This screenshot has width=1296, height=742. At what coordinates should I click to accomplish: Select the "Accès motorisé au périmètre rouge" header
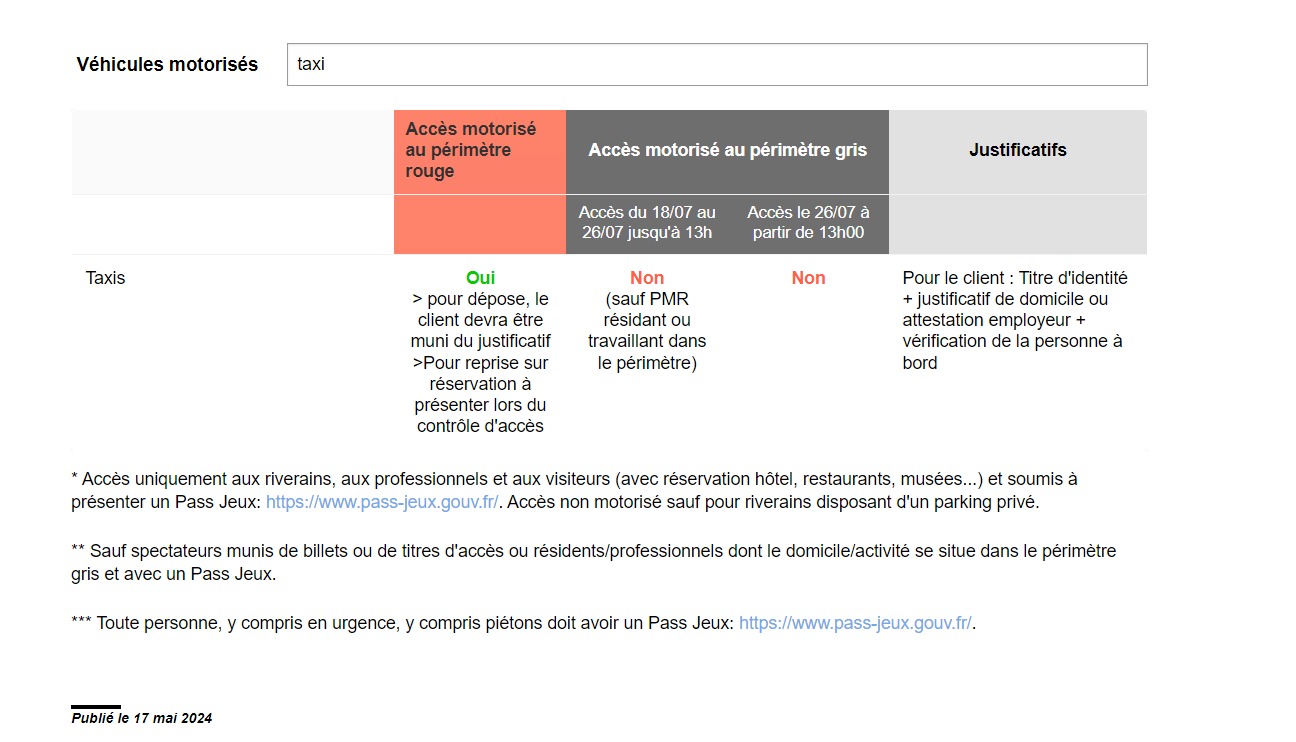point(471,150)
